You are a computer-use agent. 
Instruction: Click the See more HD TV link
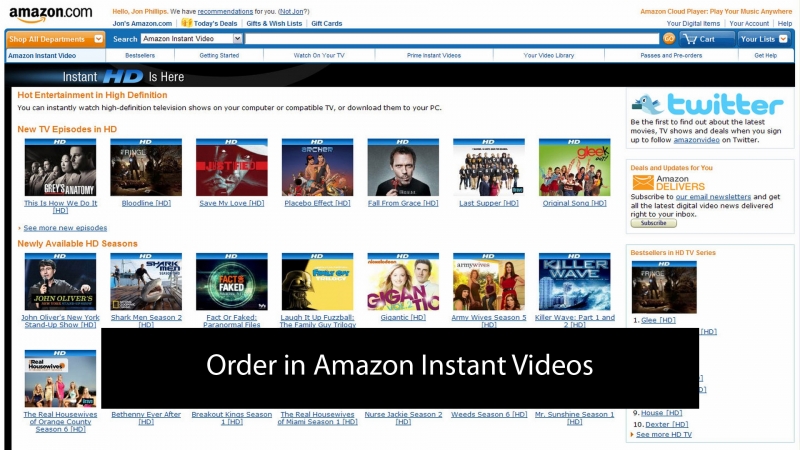(x=666, y=435)
